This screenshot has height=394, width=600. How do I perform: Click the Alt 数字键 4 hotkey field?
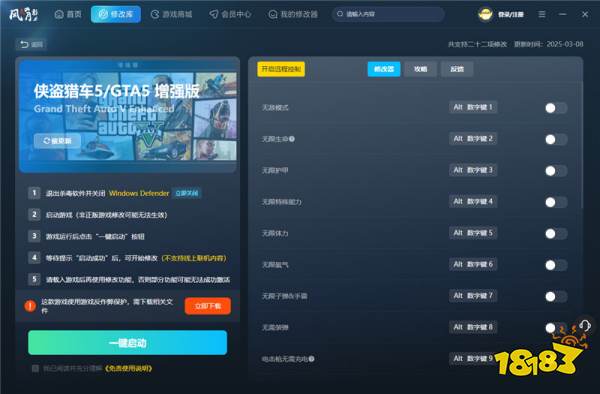coord(473,201)
